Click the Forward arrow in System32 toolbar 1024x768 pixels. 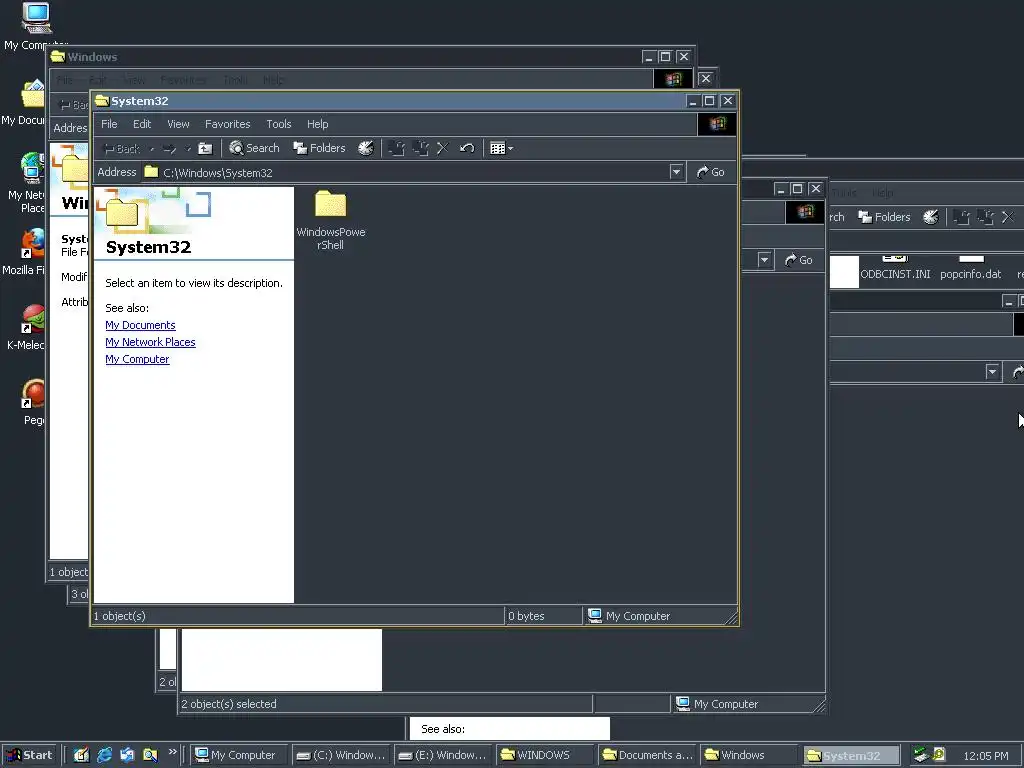169,149
